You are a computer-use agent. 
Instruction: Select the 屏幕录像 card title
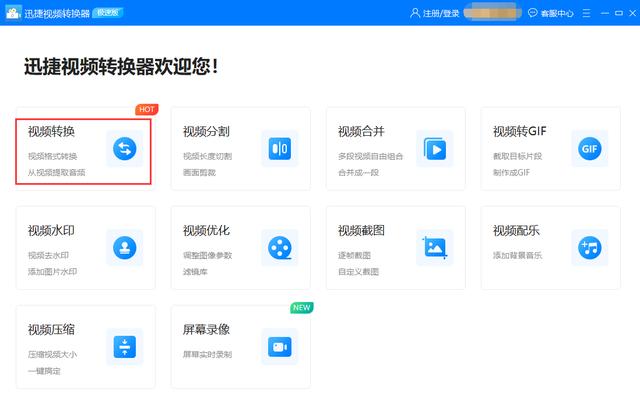click(x=207, y=330)
